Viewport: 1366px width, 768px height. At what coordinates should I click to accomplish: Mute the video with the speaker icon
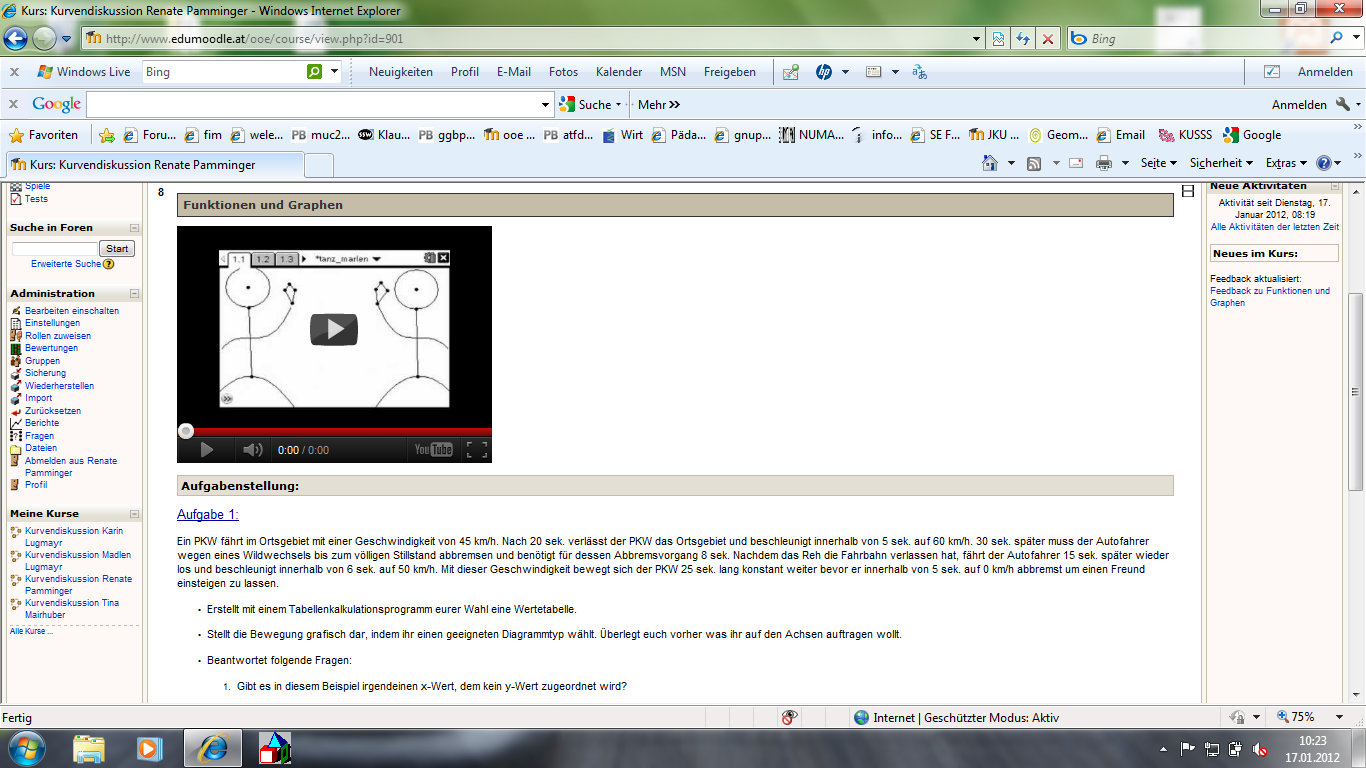point(253,450)
